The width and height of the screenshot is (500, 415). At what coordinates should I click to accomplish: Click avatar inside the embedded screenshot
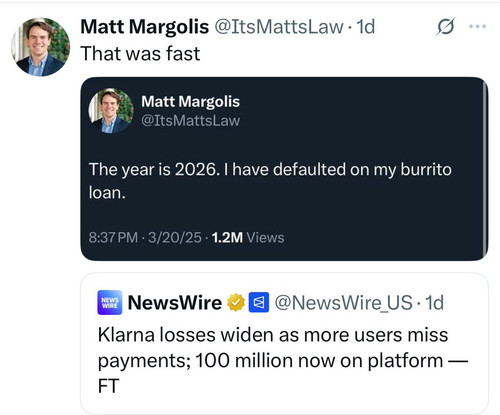coord(111,111)
